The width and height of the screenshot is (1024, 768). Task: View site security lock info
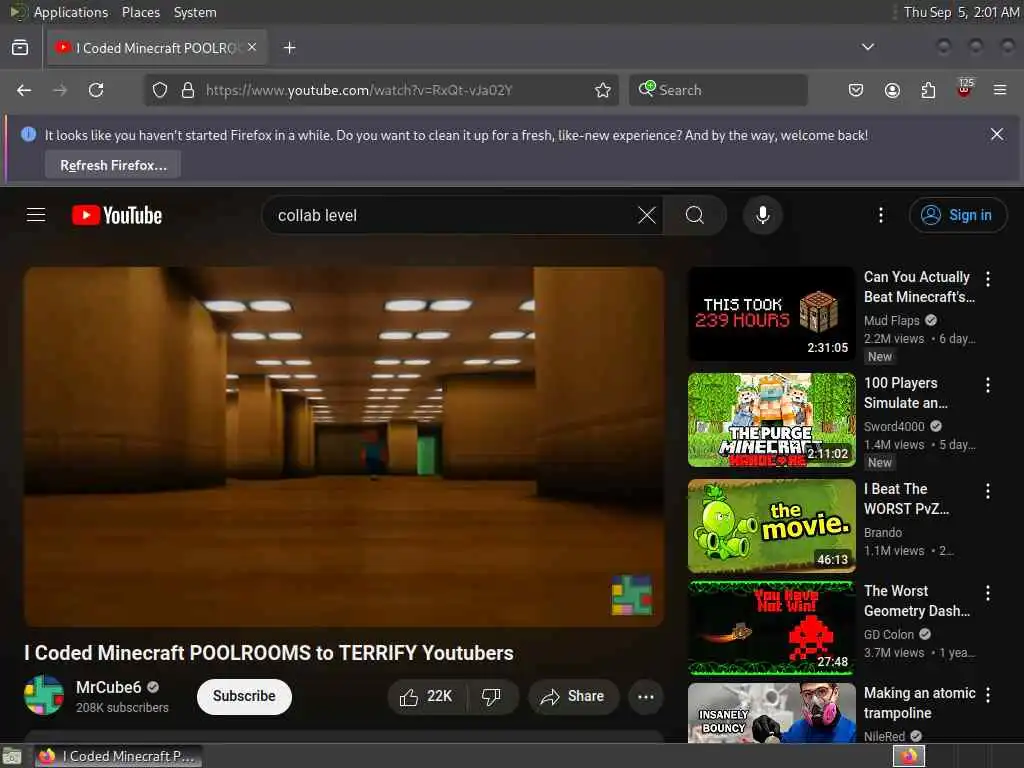[188, 90]
